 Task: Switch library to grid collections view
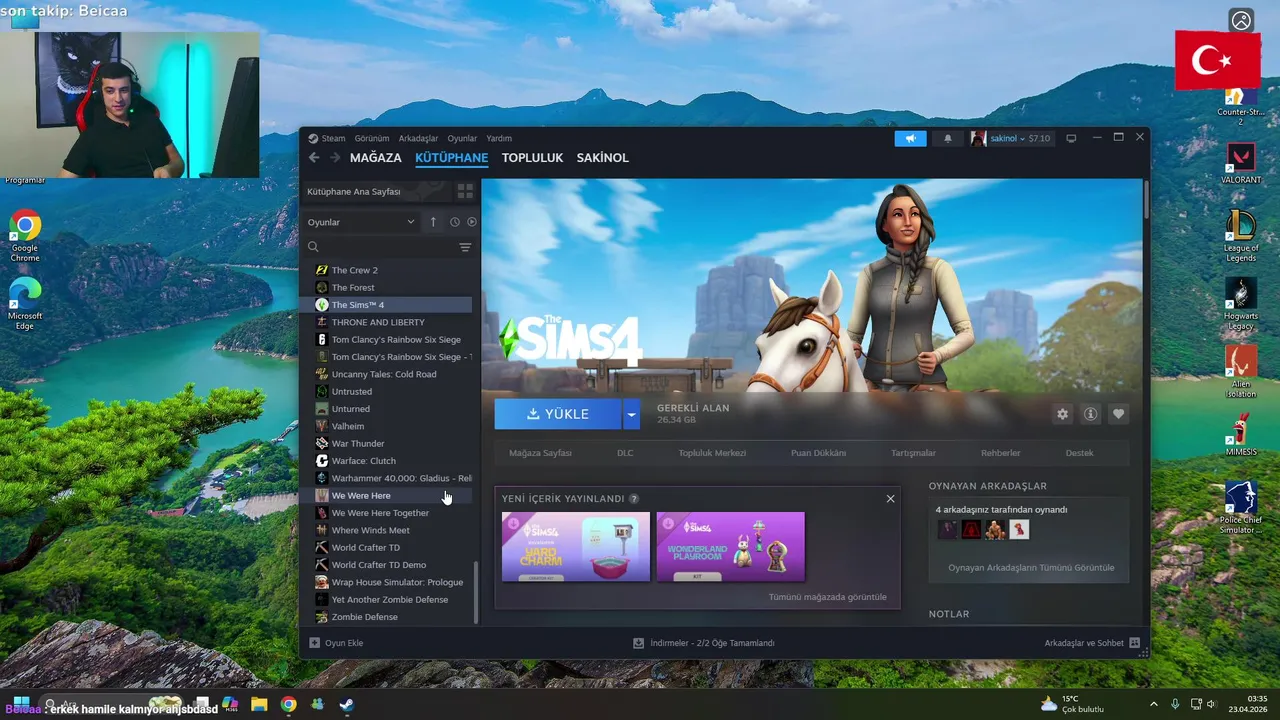click(465, 191)
